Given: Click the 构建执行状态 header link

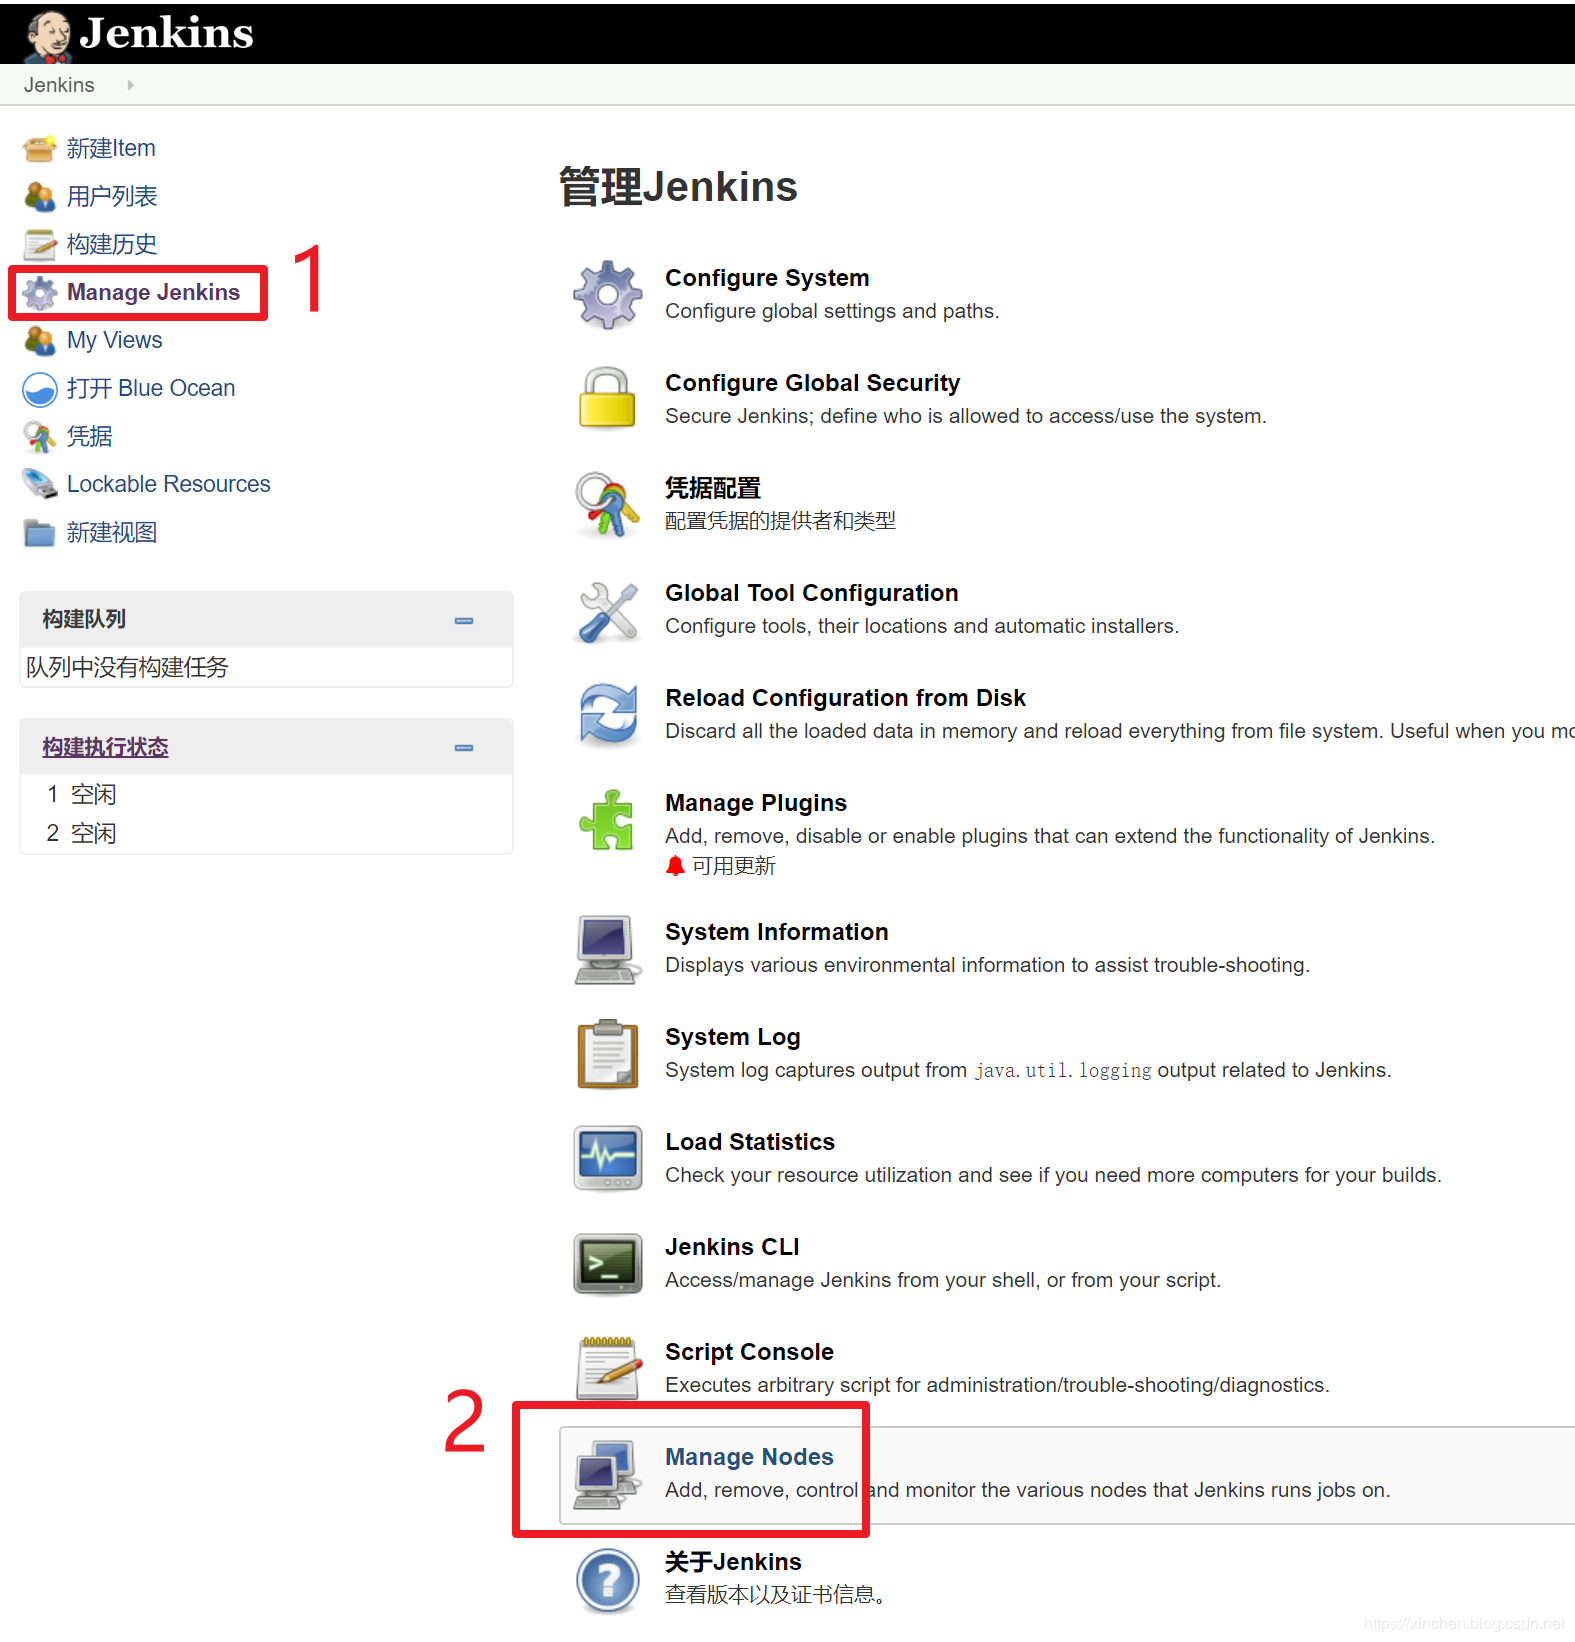Looking at the screenshot, I should (x=105, y=747).
